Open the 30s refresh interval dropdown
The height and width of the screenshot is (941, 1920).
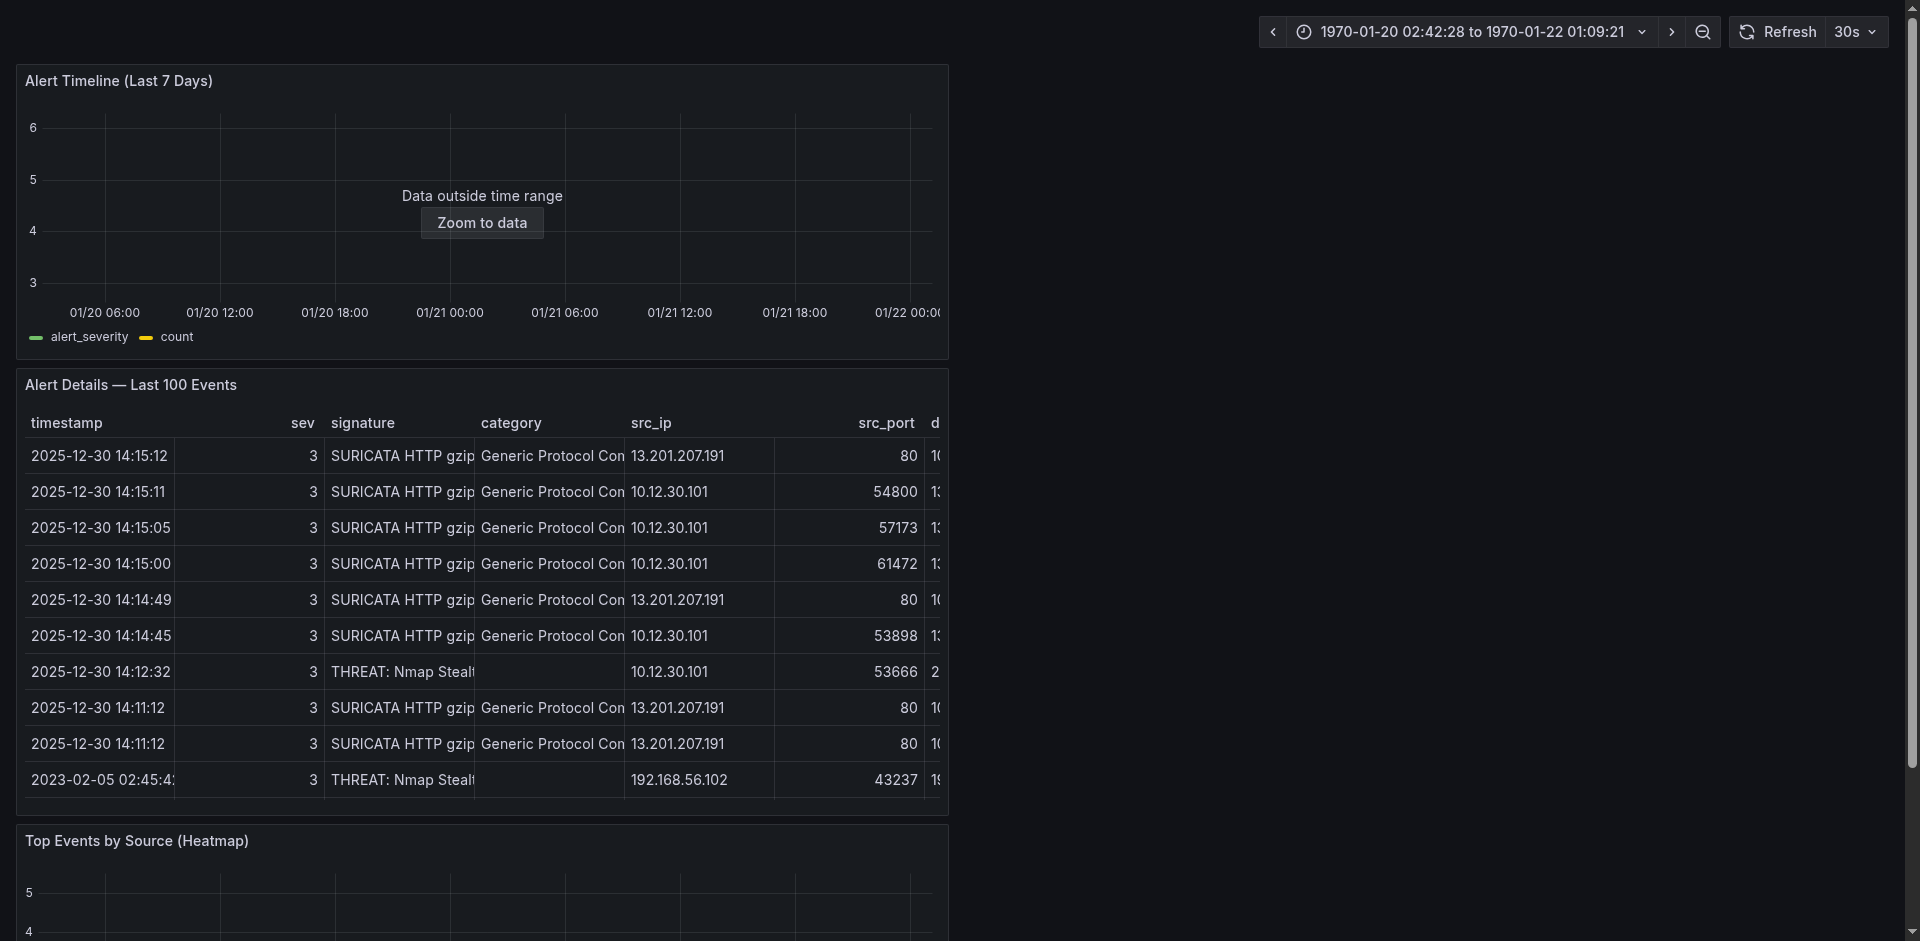(1856, 32)
